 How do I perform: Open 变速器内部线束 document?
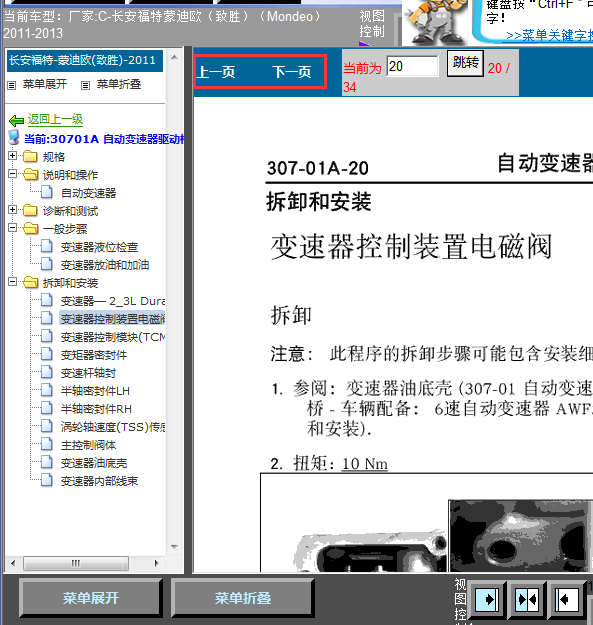coord(99,481)
